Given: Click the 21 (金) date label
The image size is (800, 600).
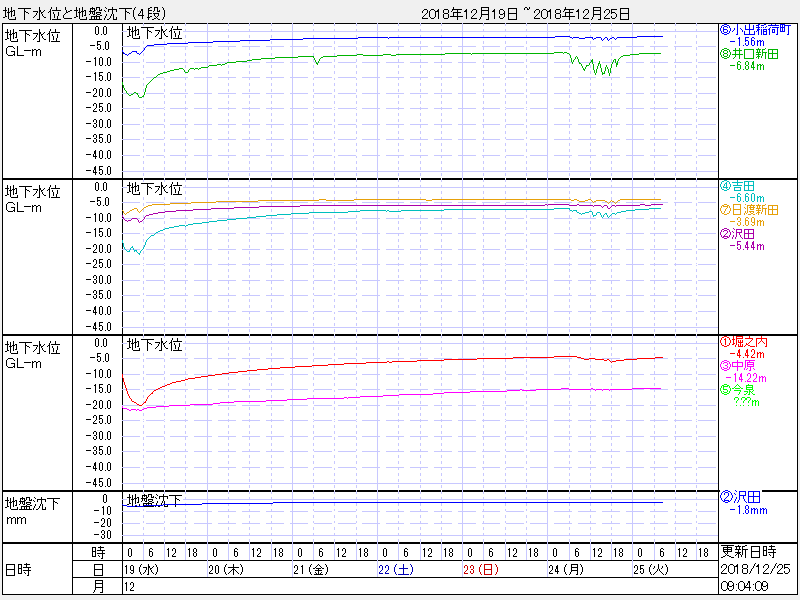Looking at the screenshot, I should click(310, 569).
